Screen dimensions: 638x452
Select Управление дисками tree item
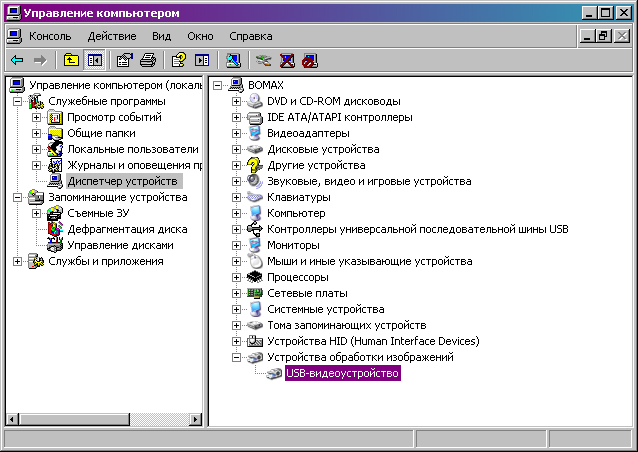tap(120, 245)
